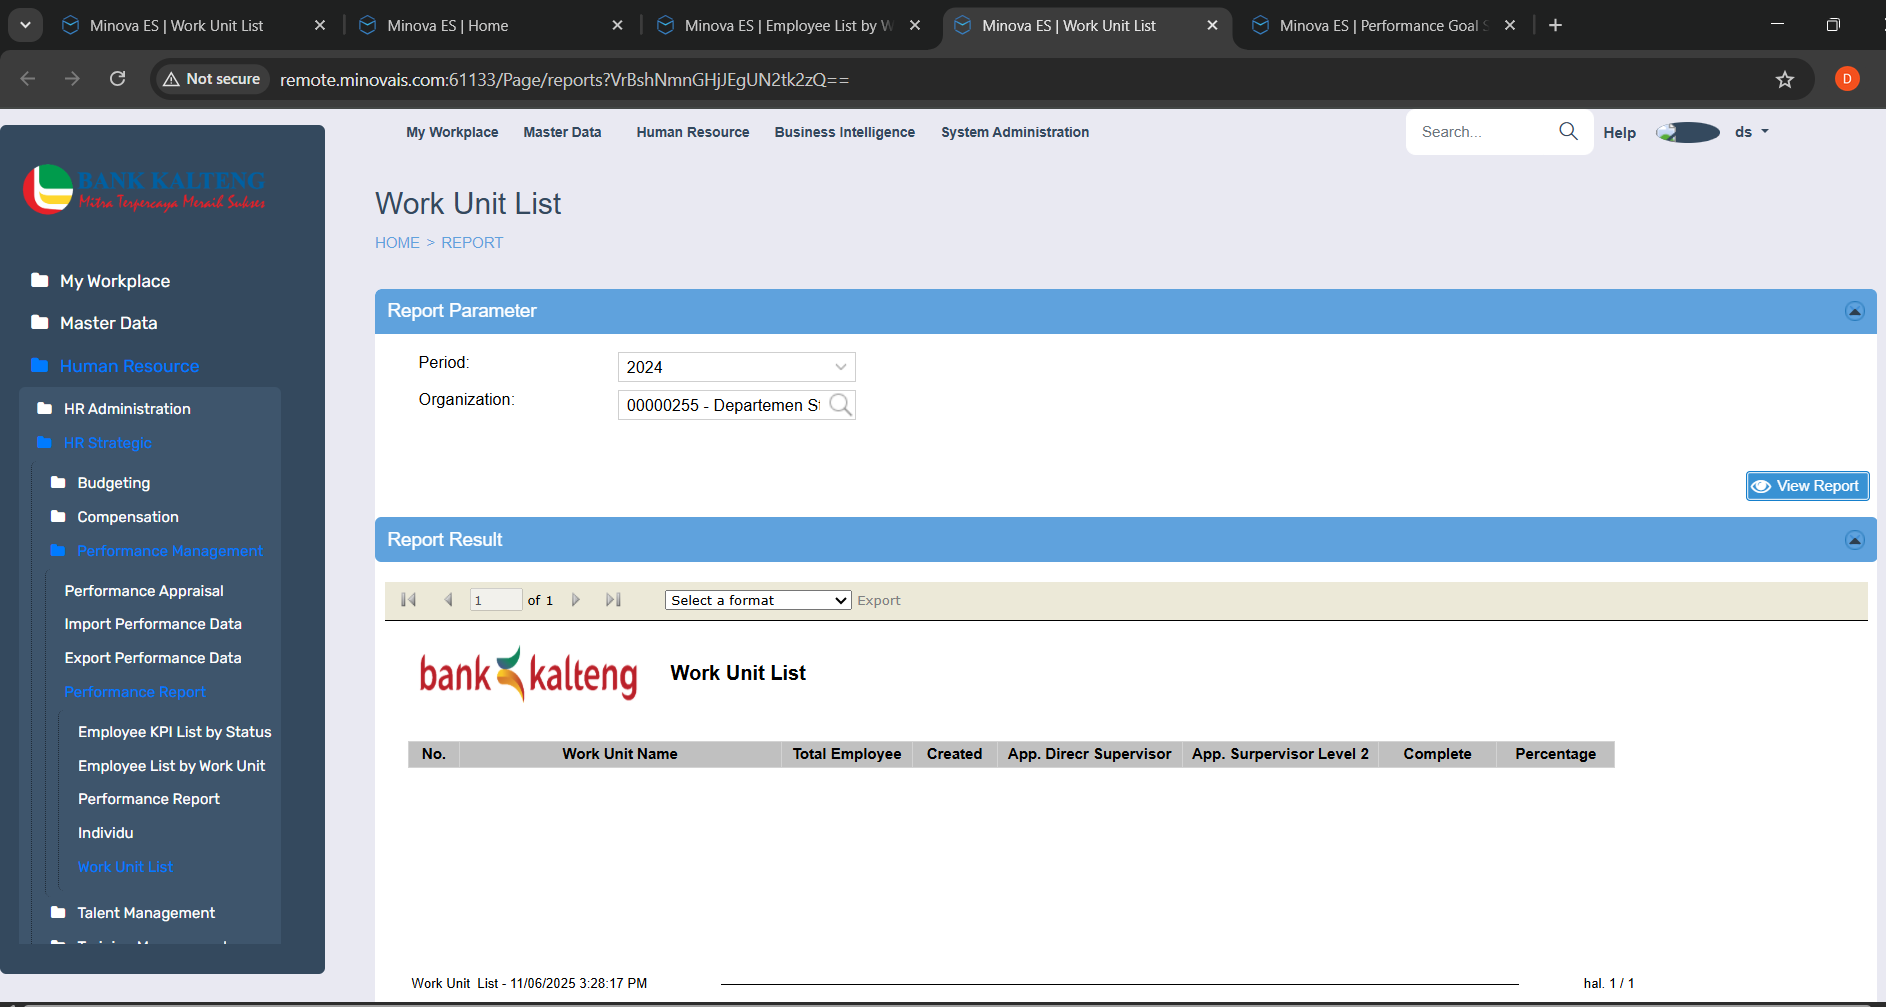This screenshot has width=1886, height=1007.
Task: Go to last report page
Action: (x=613, y=600)
